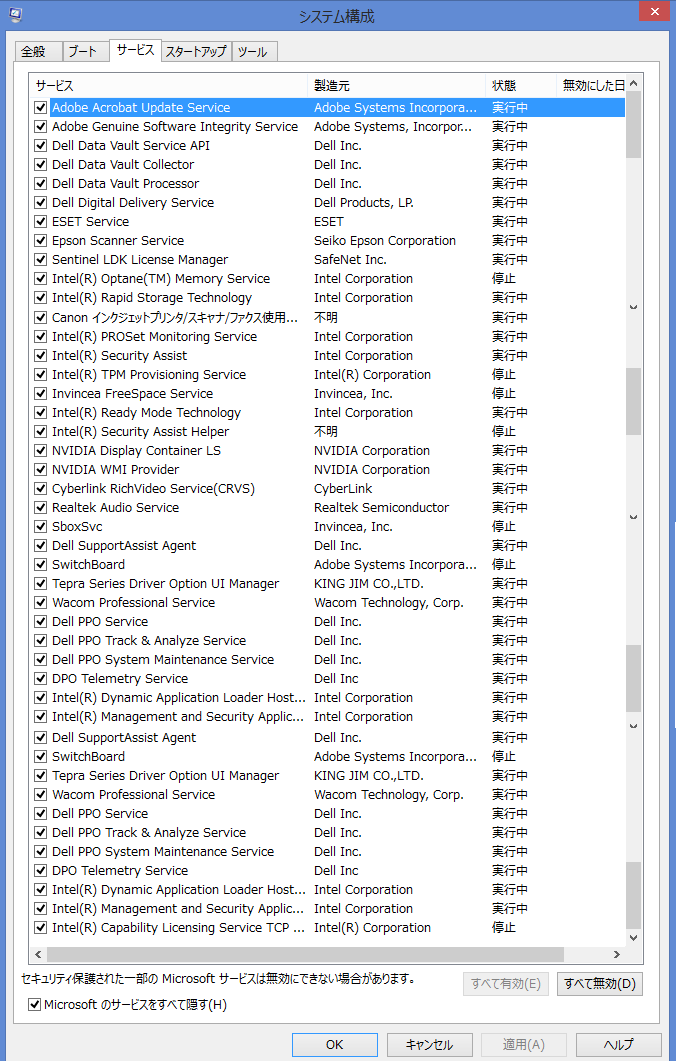The height and width of the screenshot is (1061, 676).
Task: Sort by the 製造元 column header
Action: tap(397, 85)
